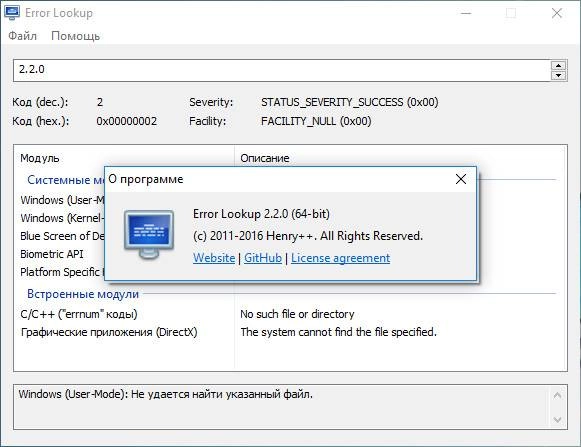Image resolution: width=581 pixels, height=447 pixels.
Task: Click the hex value 0x00000002
Action: (126, 121)
